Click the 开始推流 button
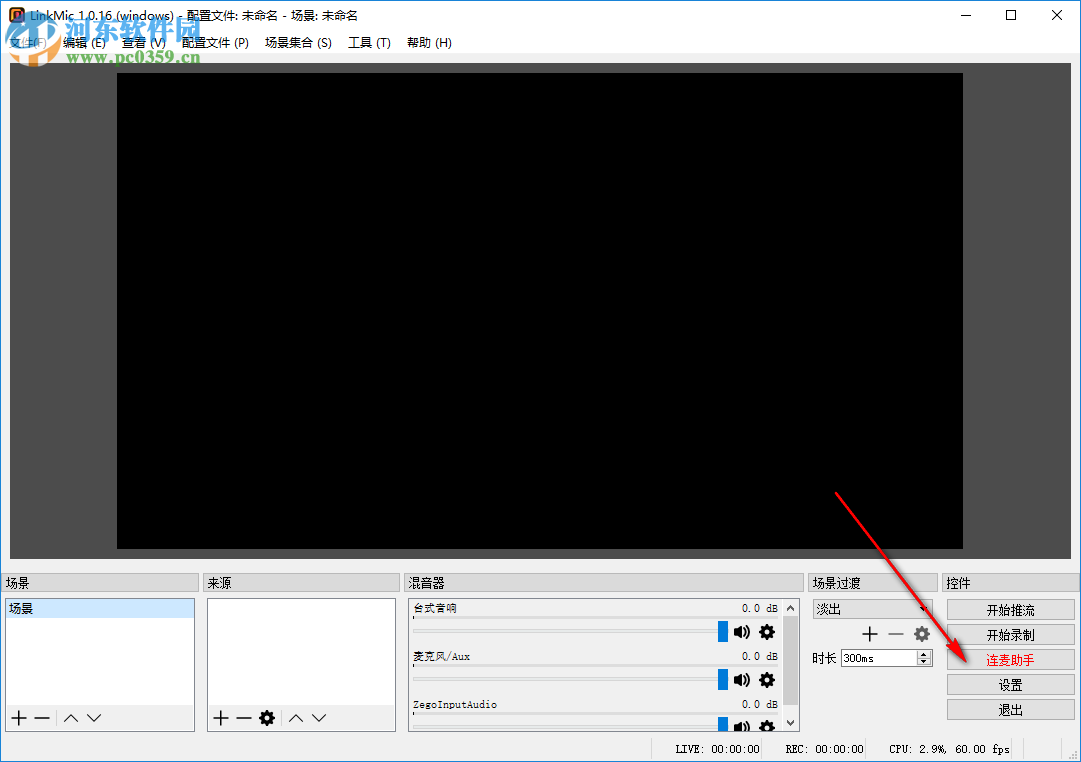The image size is (1081, 762). pos(1011,610)
